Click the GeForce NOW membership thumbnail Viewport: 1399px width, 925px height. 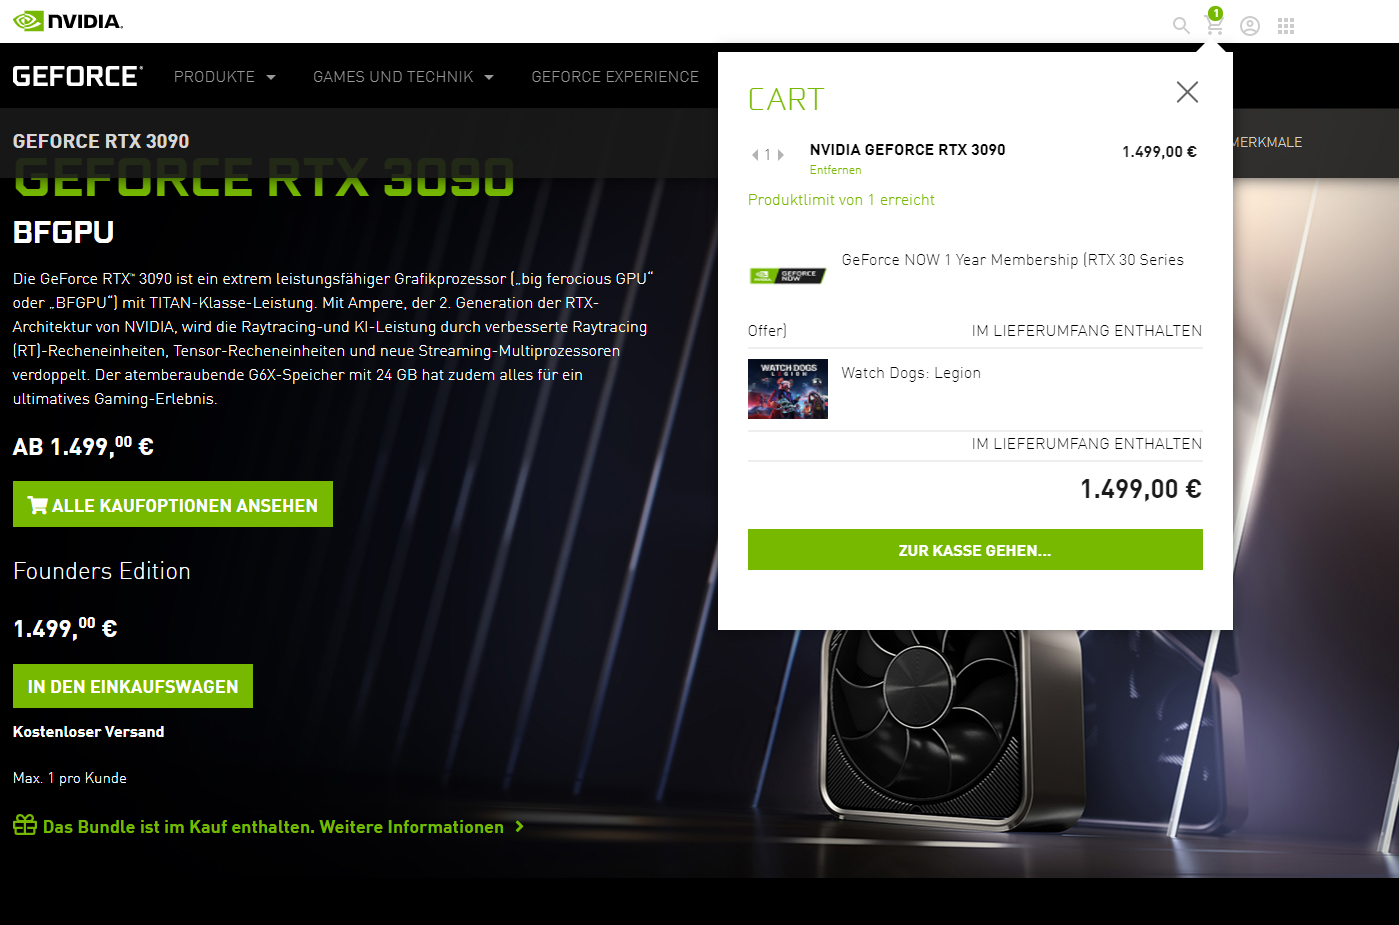pos(788,276)
